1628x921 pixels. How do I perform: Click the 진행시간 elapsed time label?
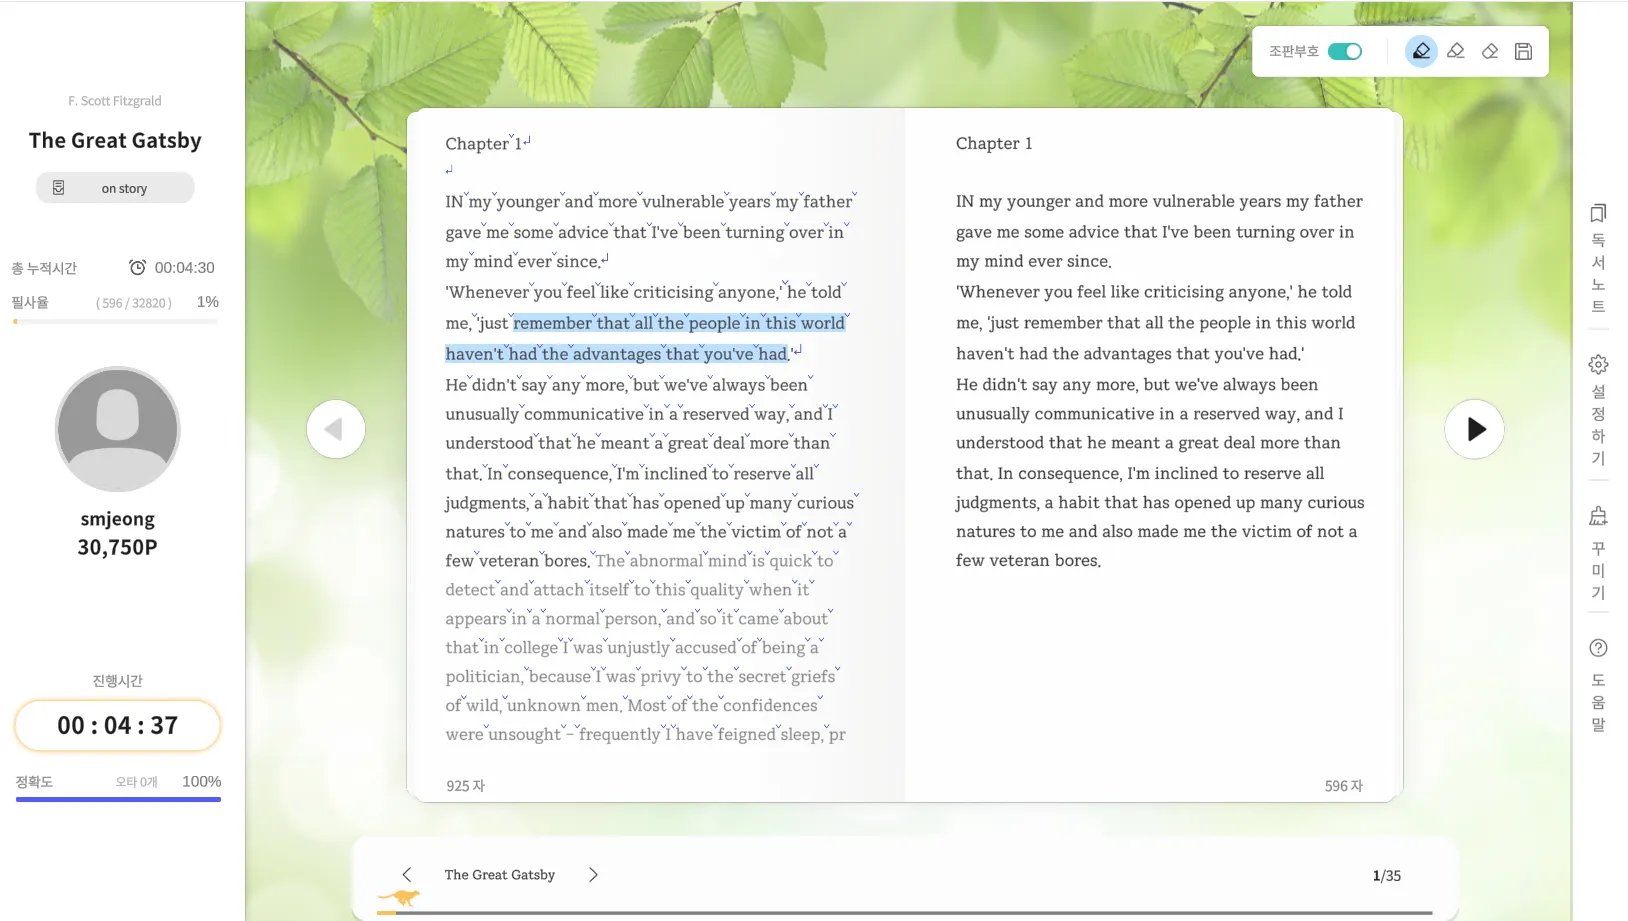tap(118, 681)
